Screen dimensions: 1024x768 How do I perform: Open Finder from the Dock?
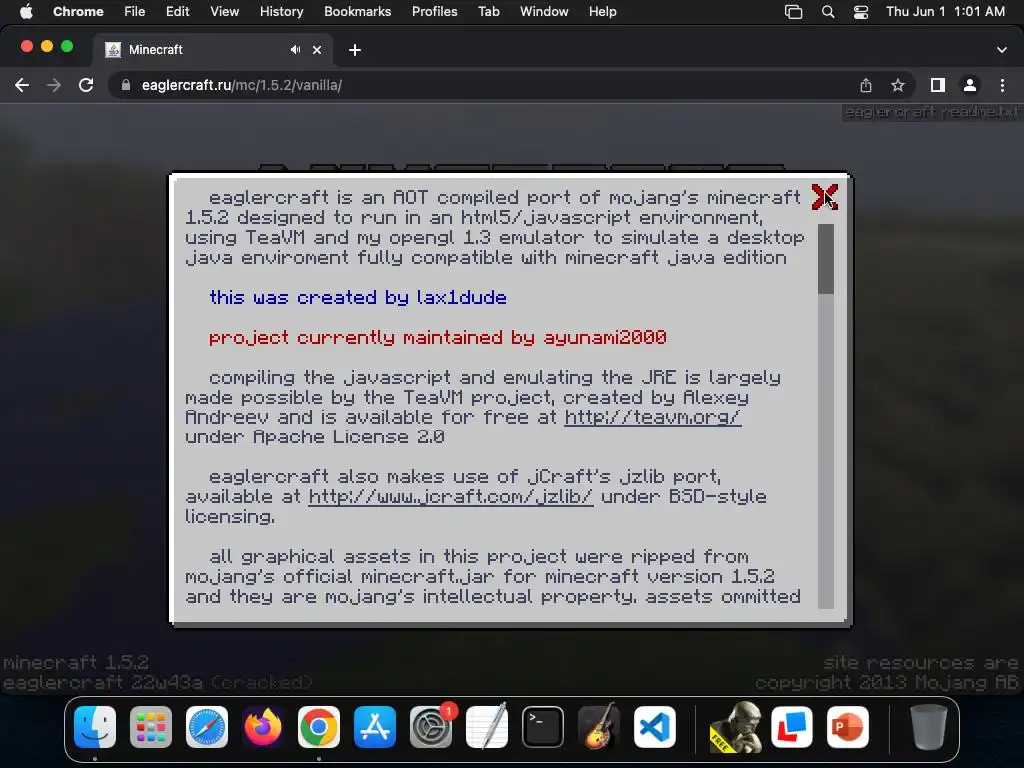(95, 727)
